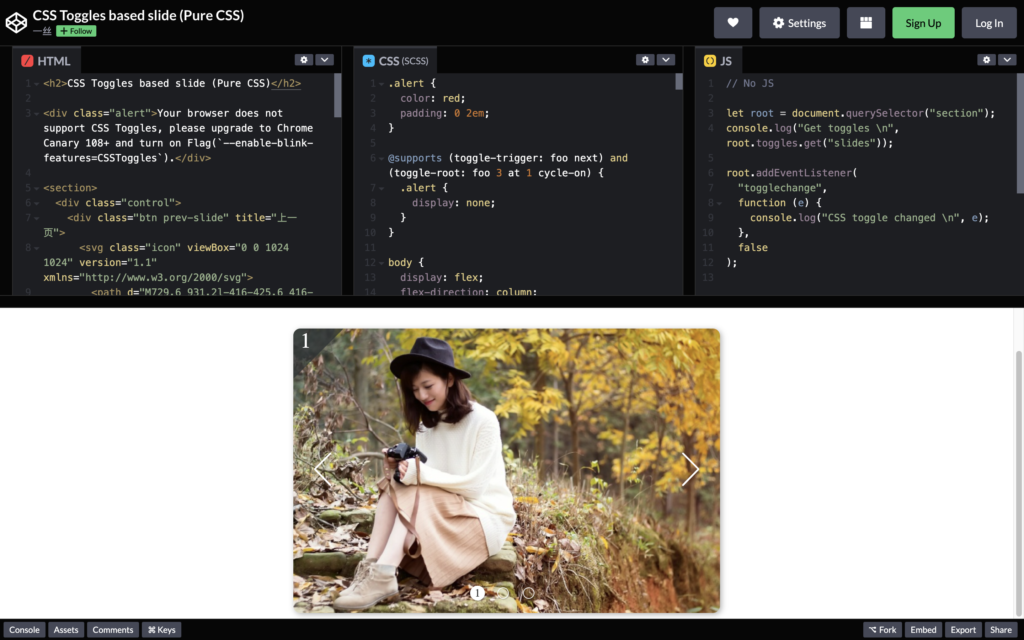Click the HTML editor vertical scrollbar
The image size is (1024, 640).
point(338,95)
